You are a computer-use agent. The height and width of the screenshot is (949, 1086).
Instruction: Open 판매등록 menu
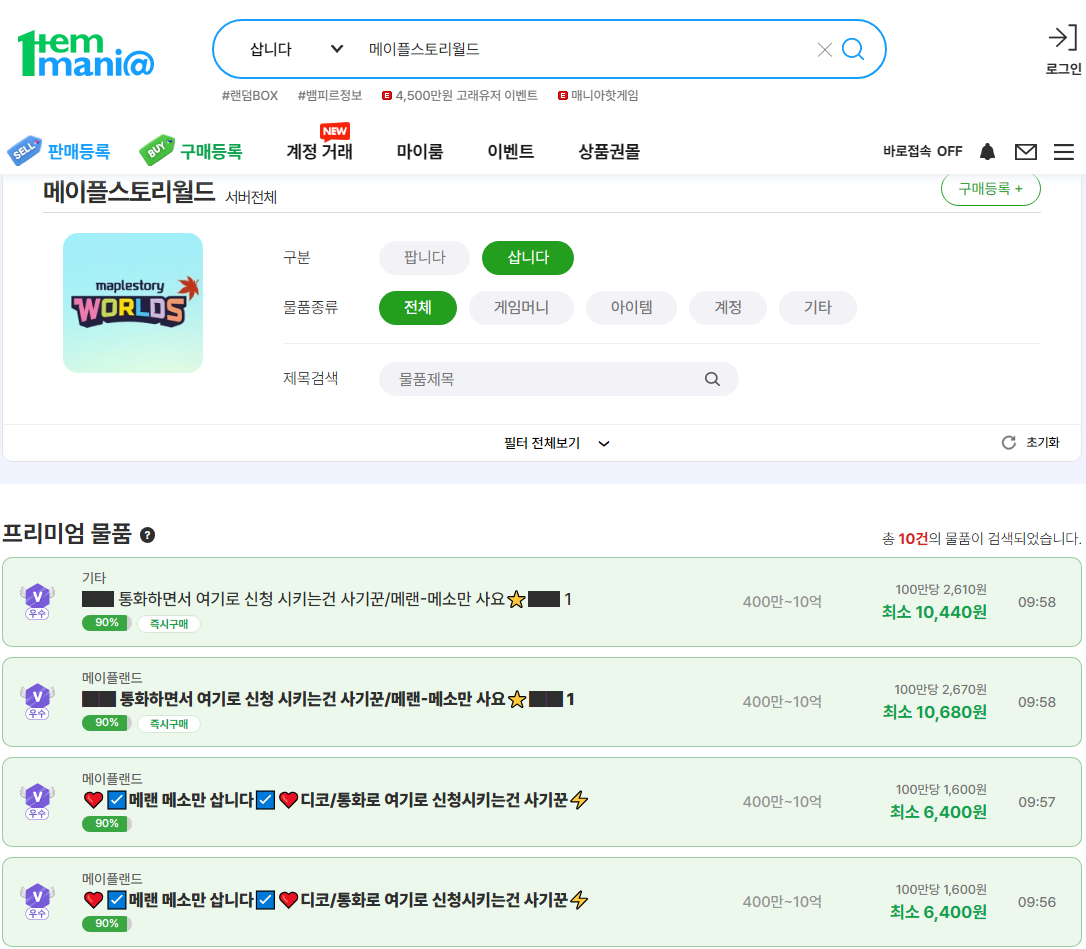click(x=78, y=152)
